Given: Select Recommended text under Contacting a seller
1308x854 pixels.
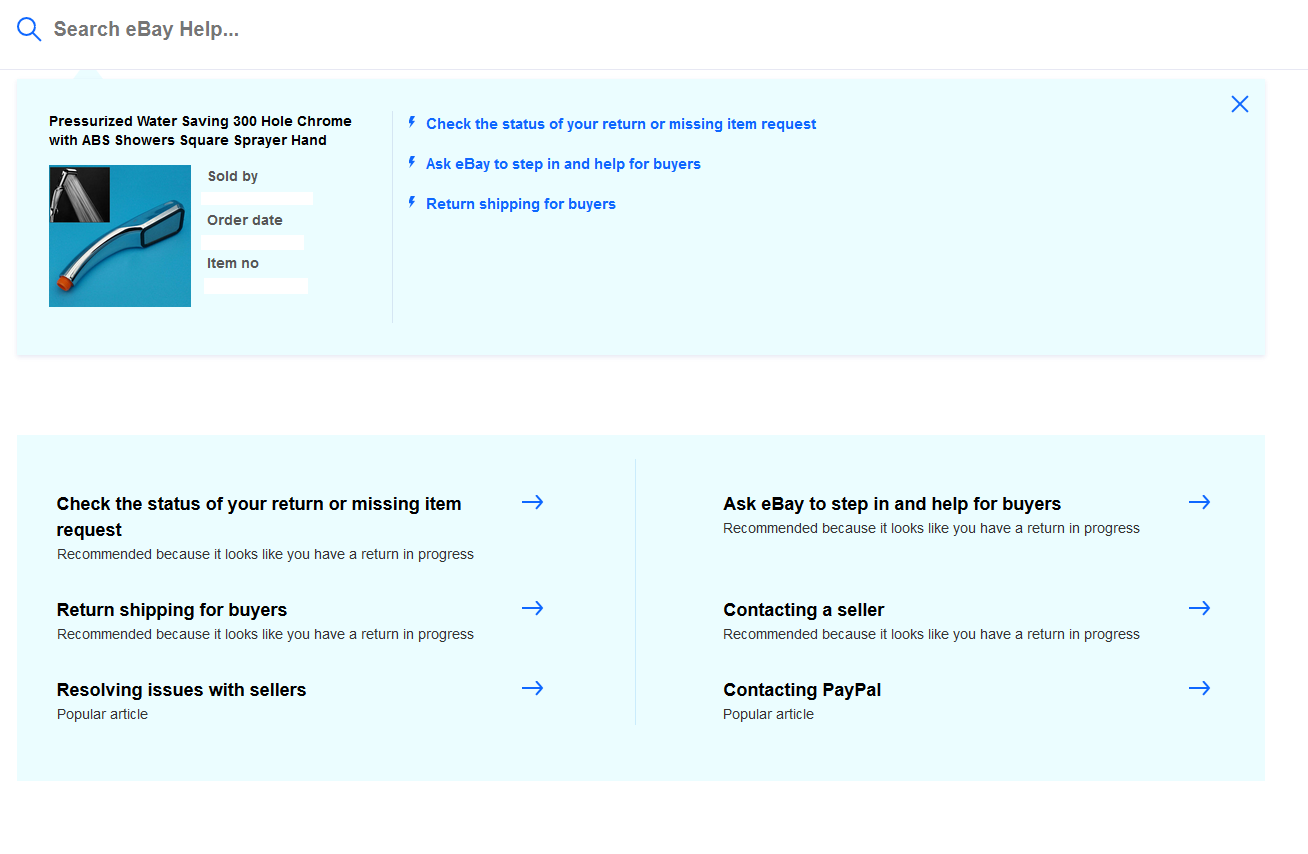Looking at the screenshot, I should tap(931, 634).
